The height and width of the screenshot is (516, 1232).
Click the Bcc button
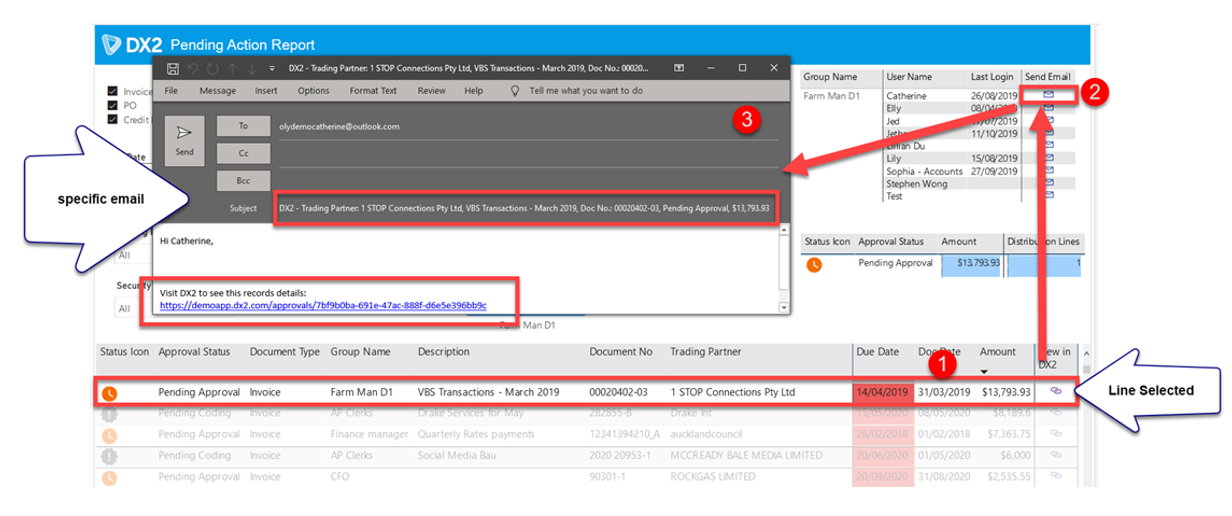(x=243, y=180)
